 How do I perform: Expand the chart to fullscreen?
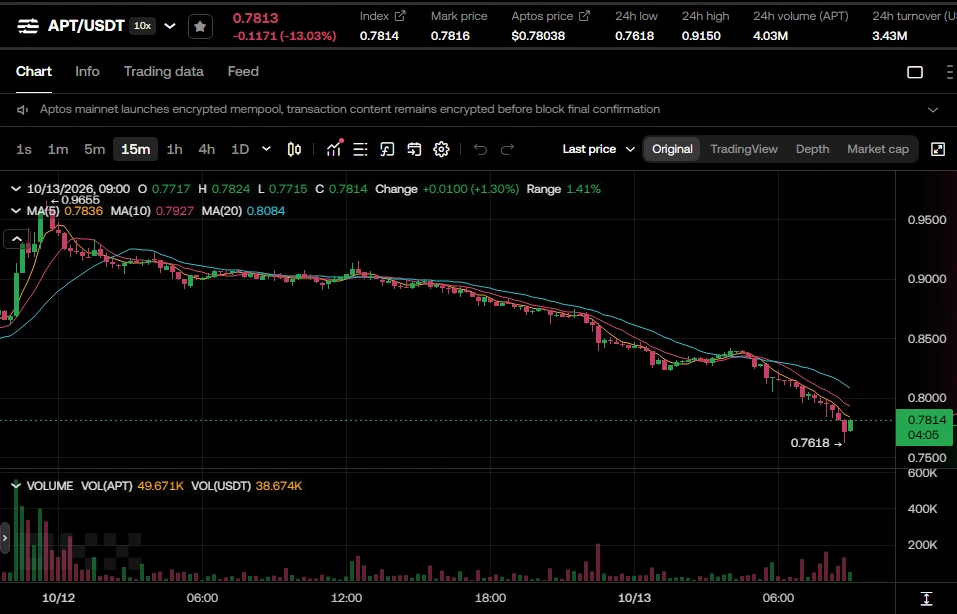click(x=938, y=149)
